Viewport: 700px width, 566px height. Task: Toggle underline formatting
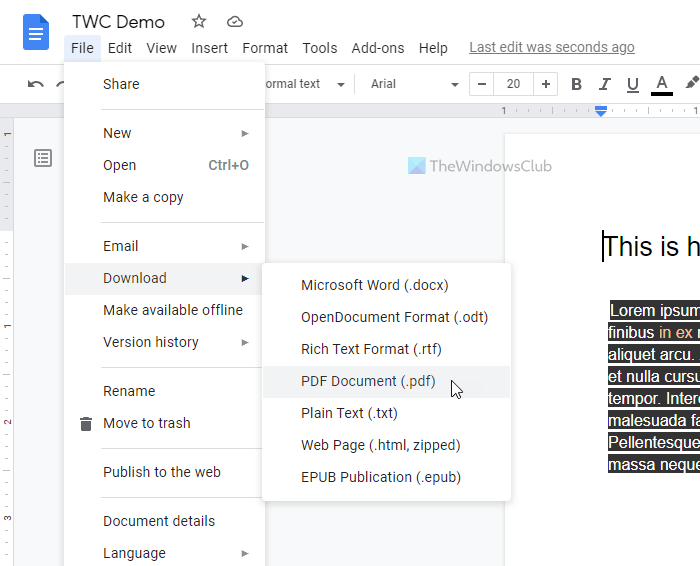(x=633, y=84)
